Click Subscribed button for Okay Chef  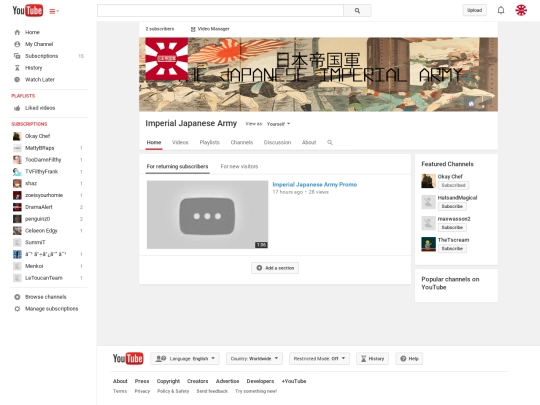click(453, 185)
